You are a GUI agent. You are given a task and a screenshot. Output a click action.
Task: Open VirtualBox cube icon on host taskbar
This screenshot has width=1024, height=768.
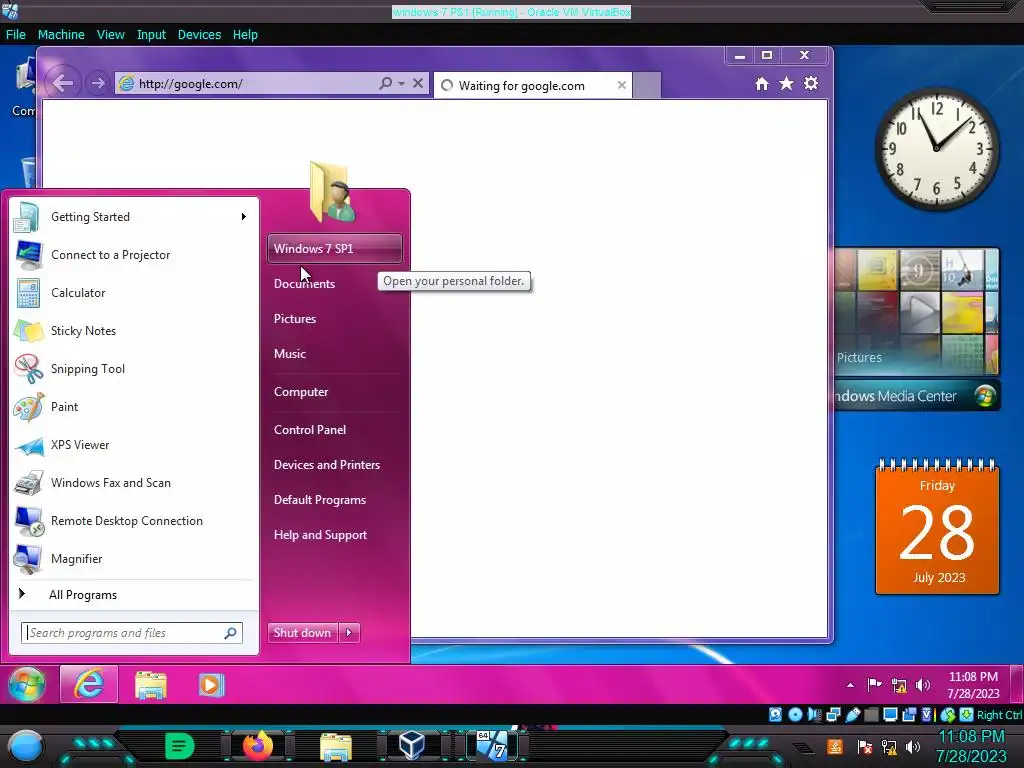(x=412, y=745)
